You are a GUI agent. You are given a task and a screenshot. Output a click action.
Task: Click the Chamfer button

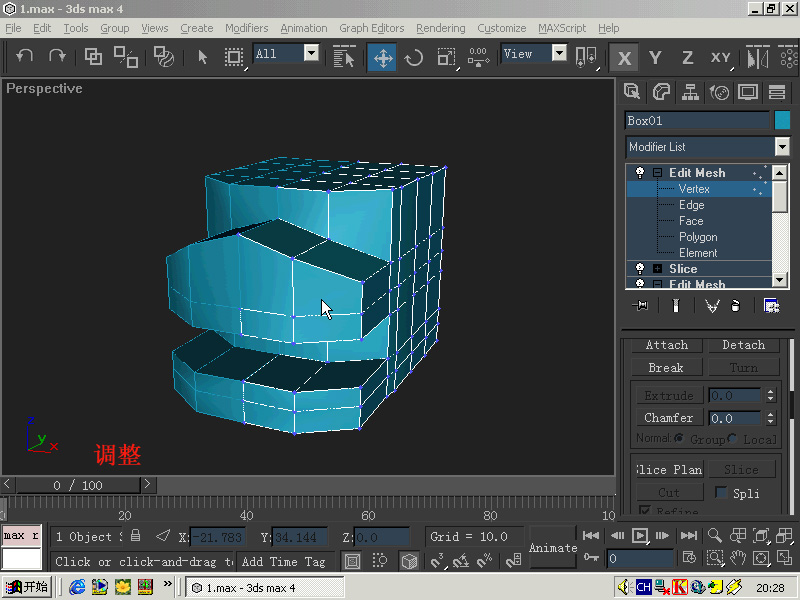point(669,418)
